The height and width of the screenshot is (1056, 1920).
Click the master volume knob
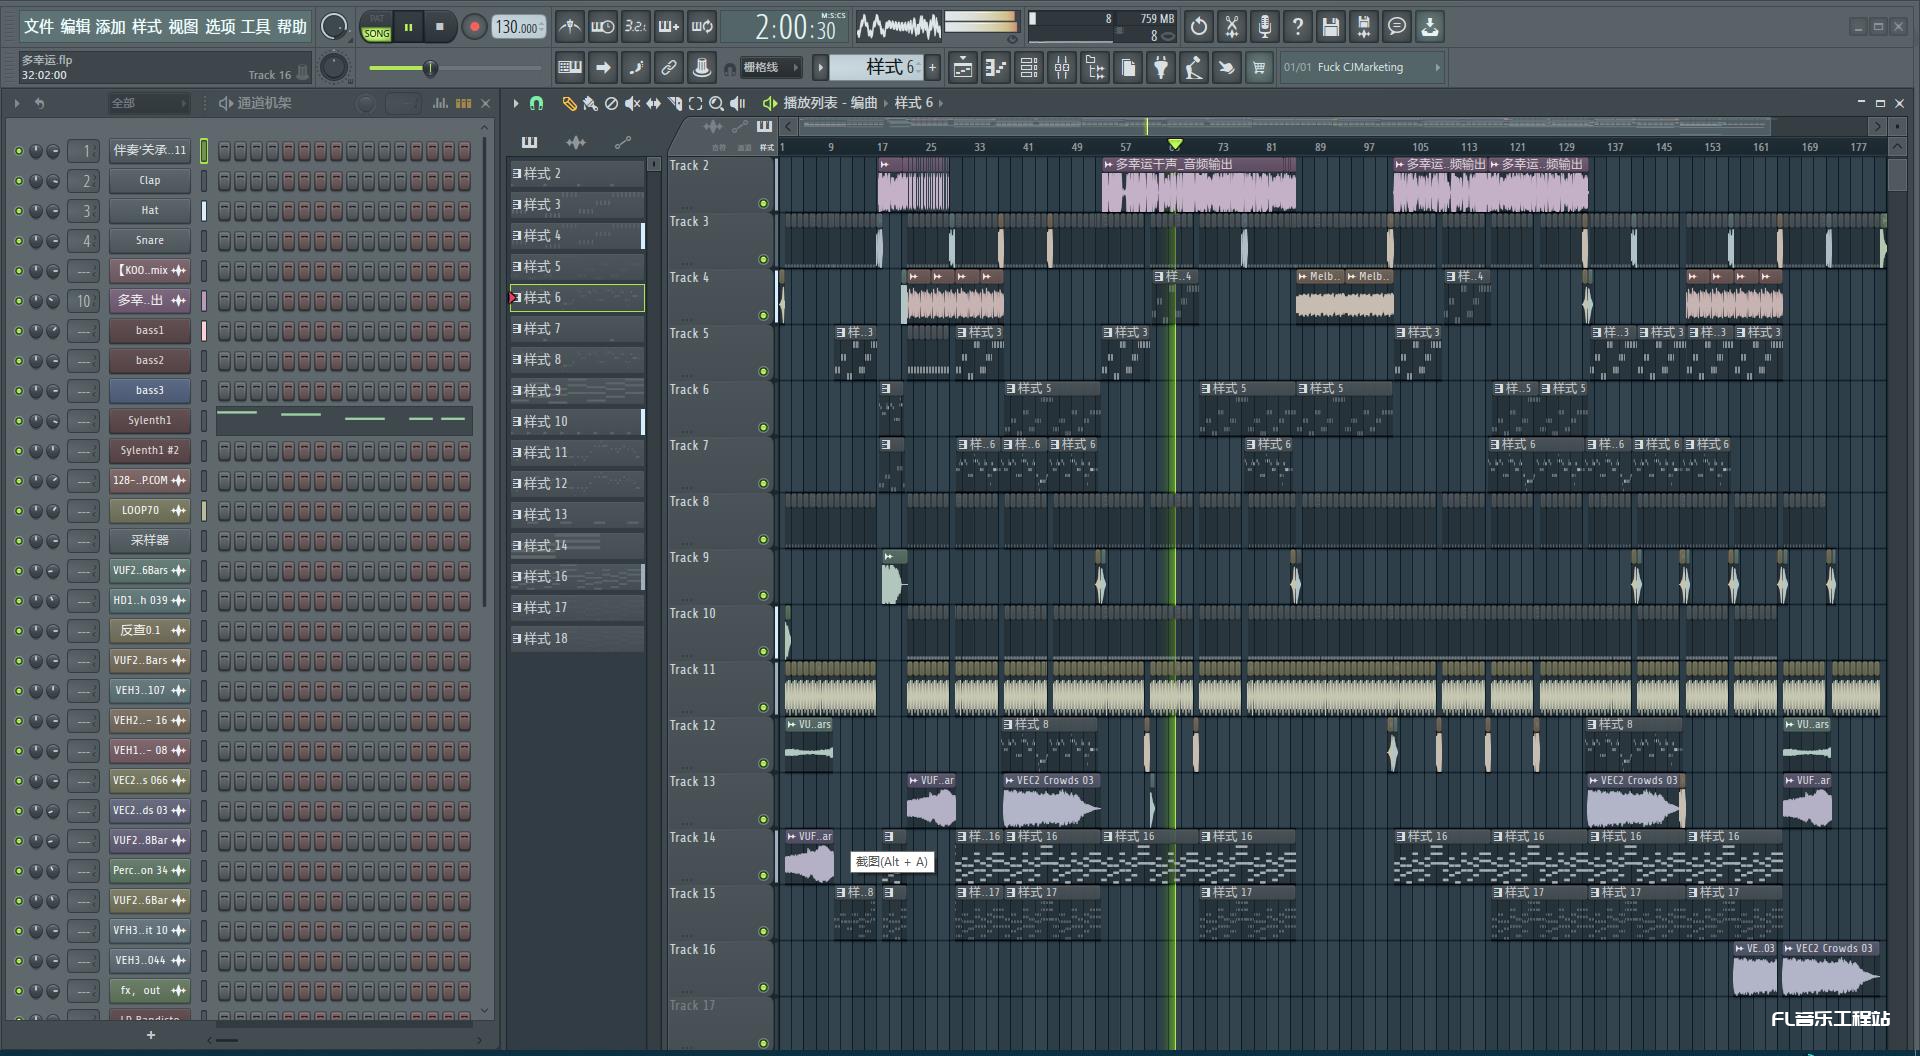(333, 27)
